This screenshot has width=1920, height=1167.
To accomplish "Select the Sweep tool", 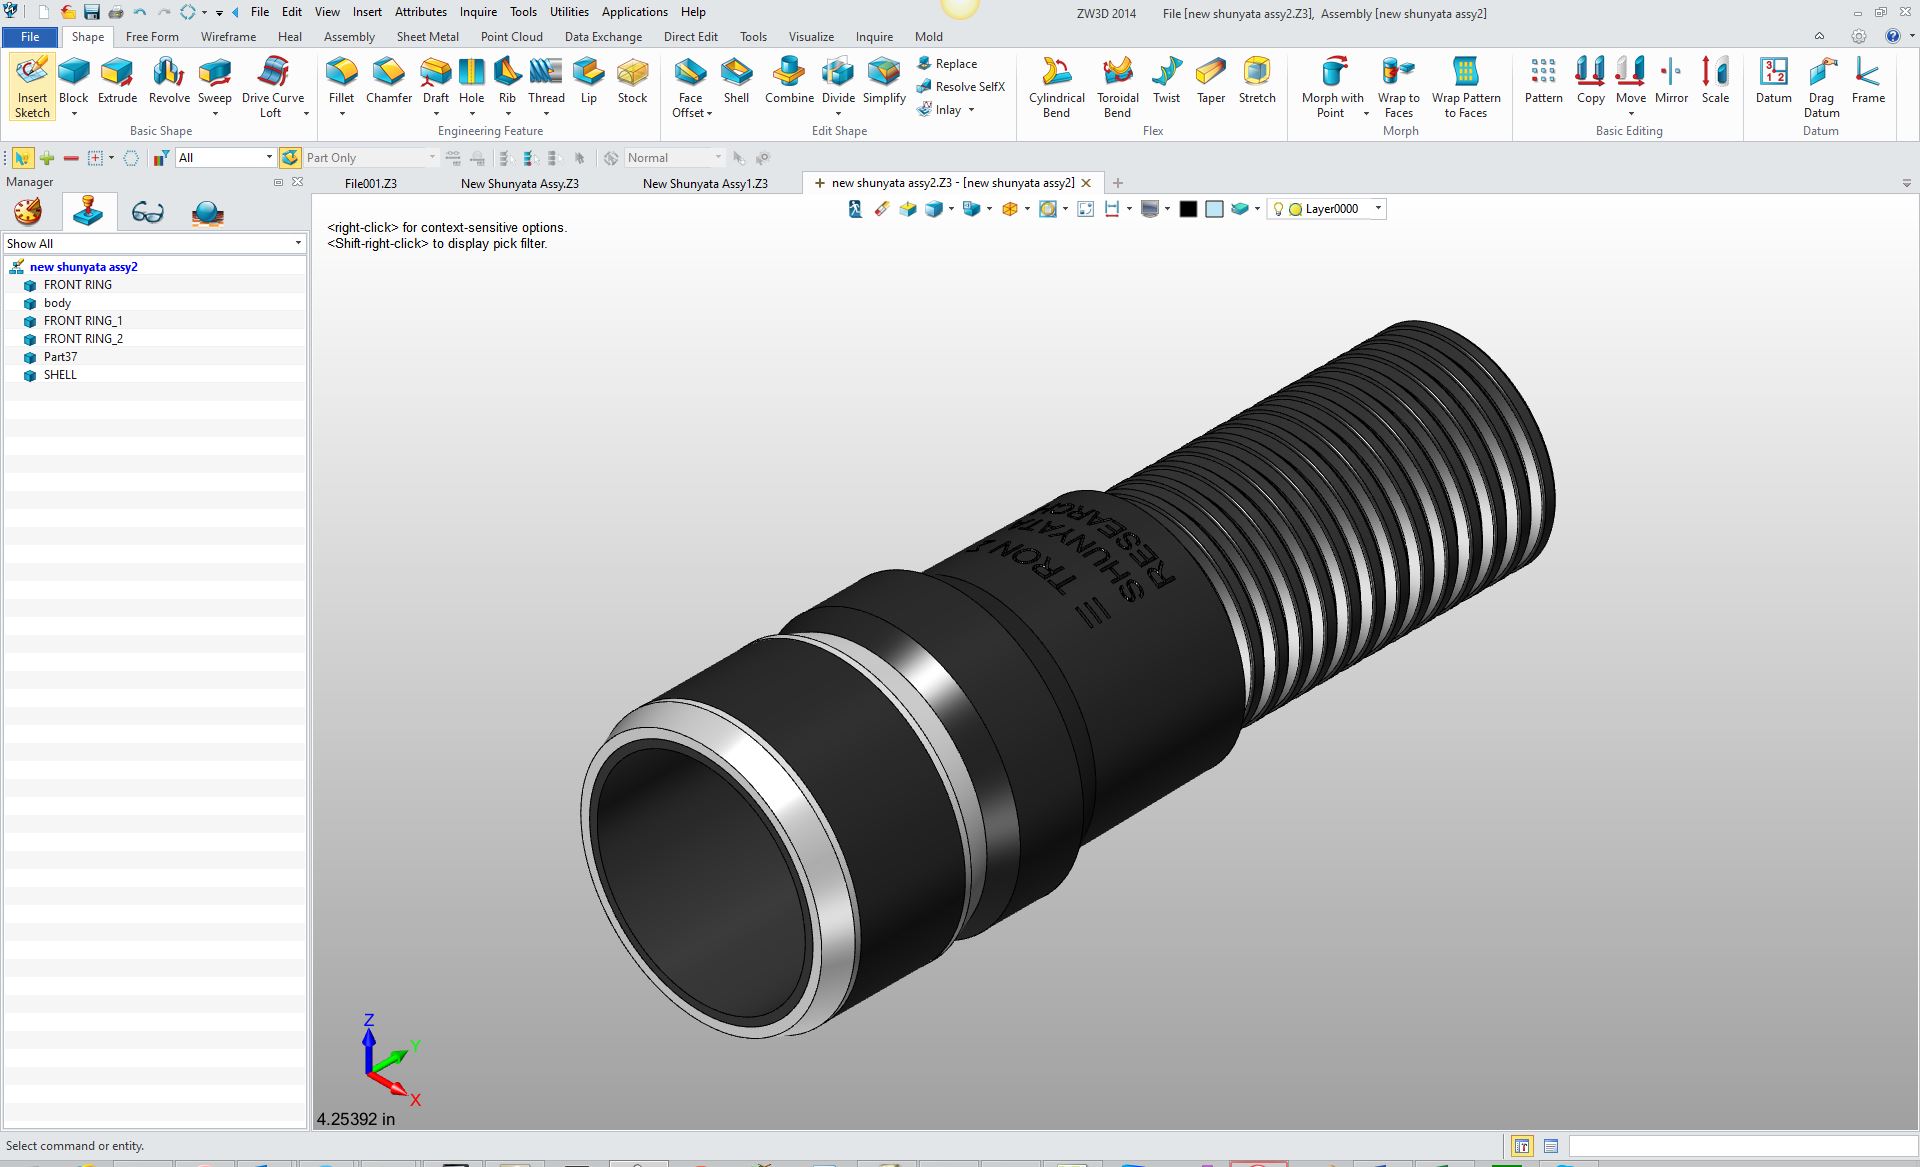I will pos(214,81).
